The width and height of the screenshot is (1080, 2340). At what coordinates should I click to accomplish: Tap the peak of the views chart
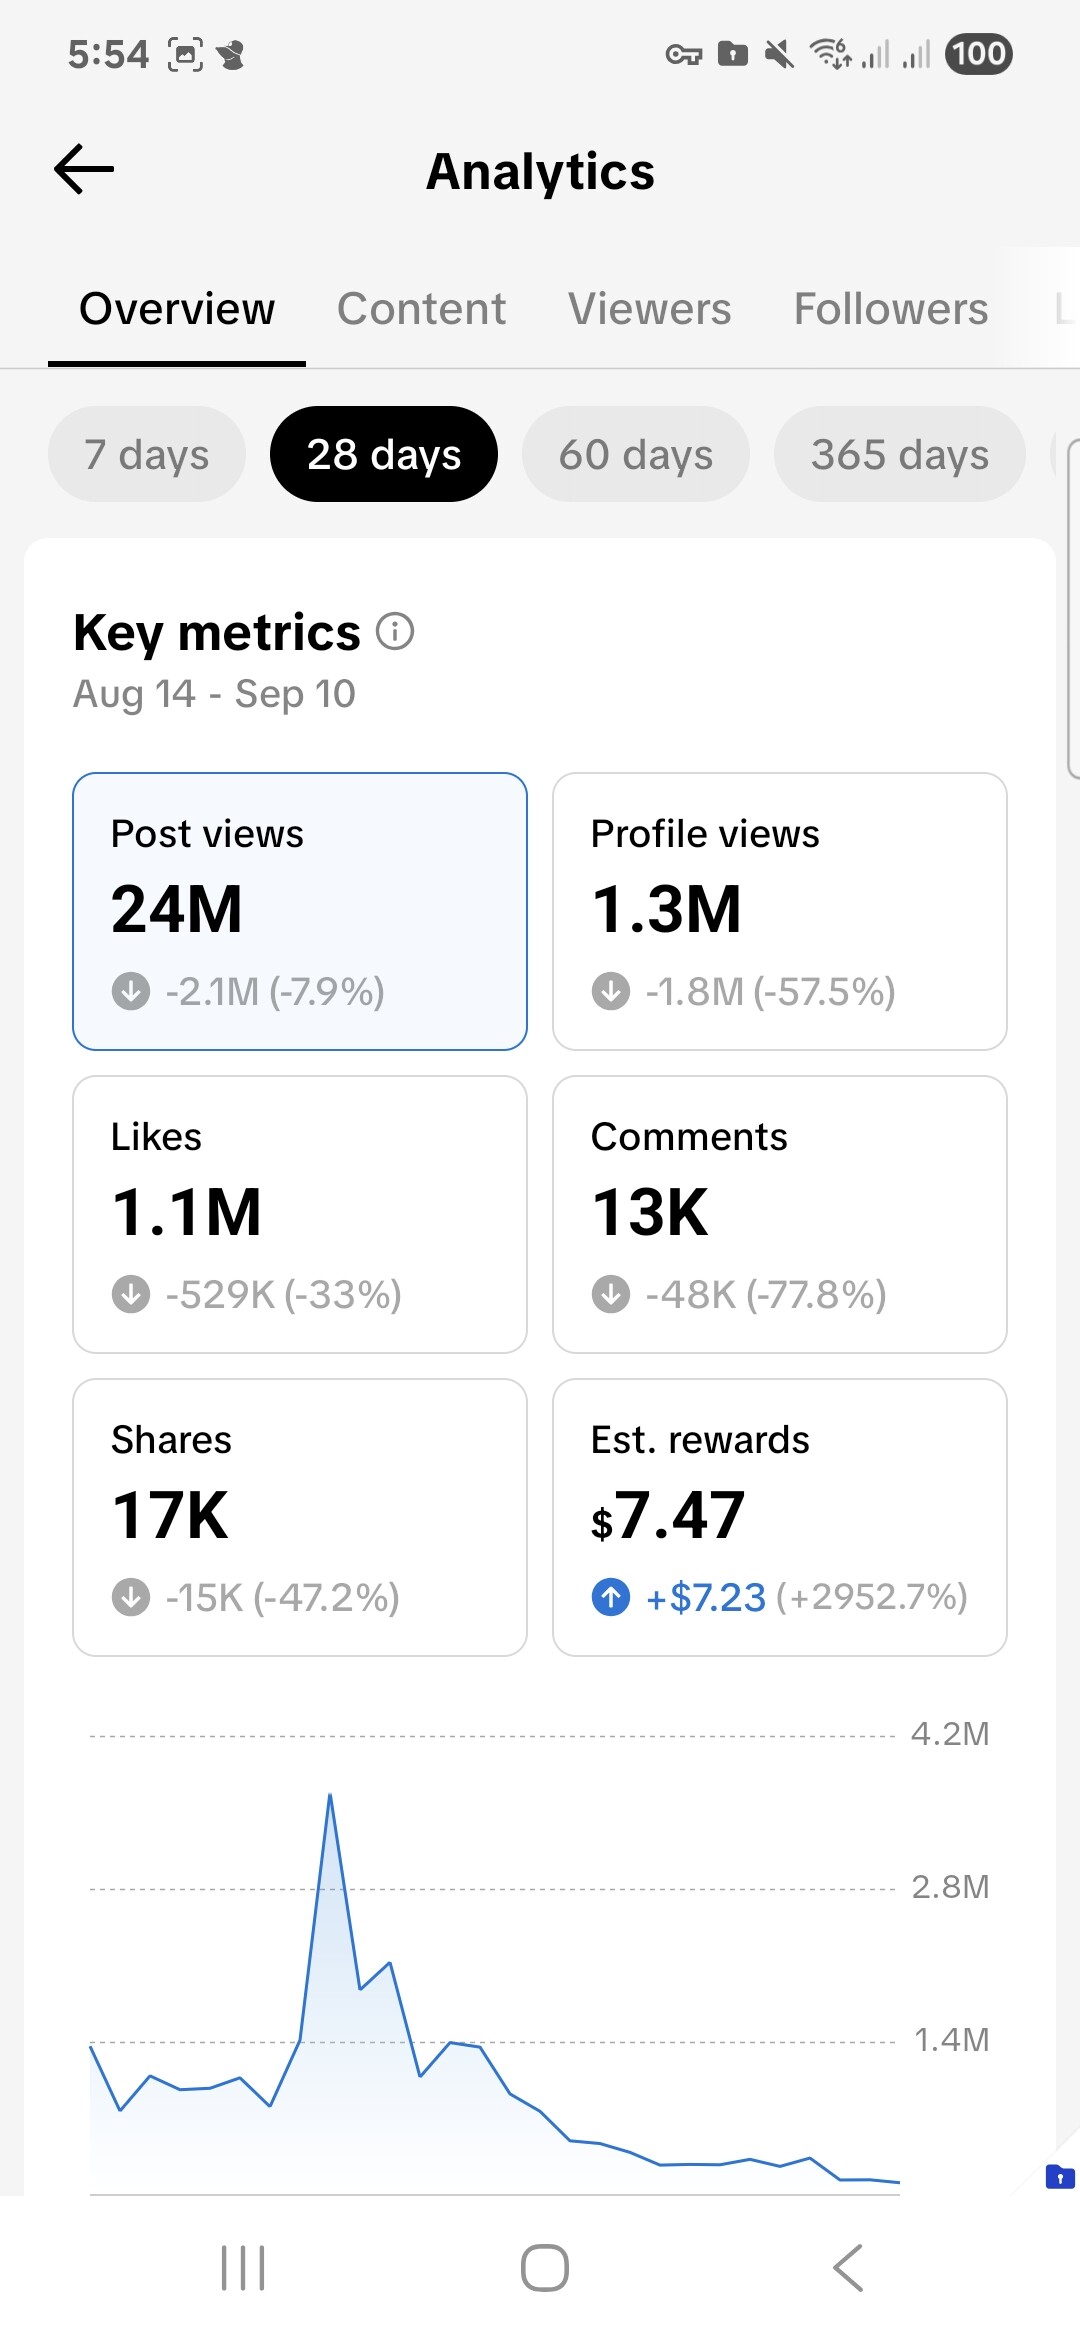330,1796
